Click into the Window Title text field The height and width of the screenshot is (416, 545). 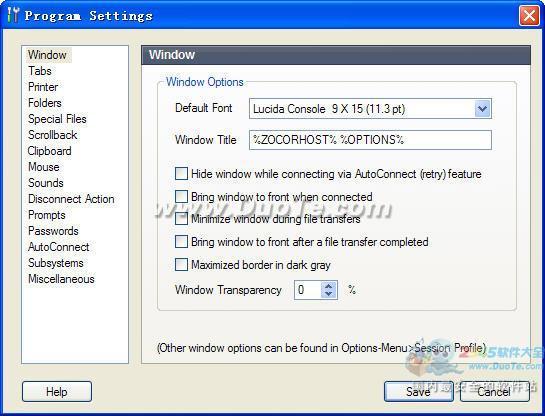pyautogui.click(x=370, y=140)
